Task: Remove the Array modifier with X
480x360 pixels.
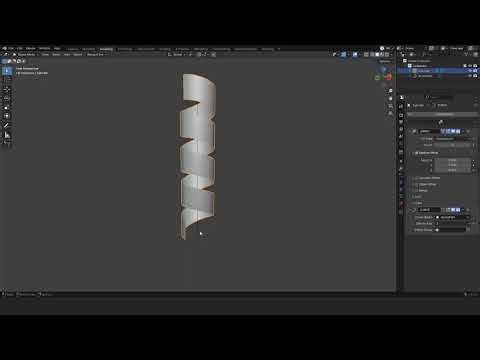Action: [468, 131]
